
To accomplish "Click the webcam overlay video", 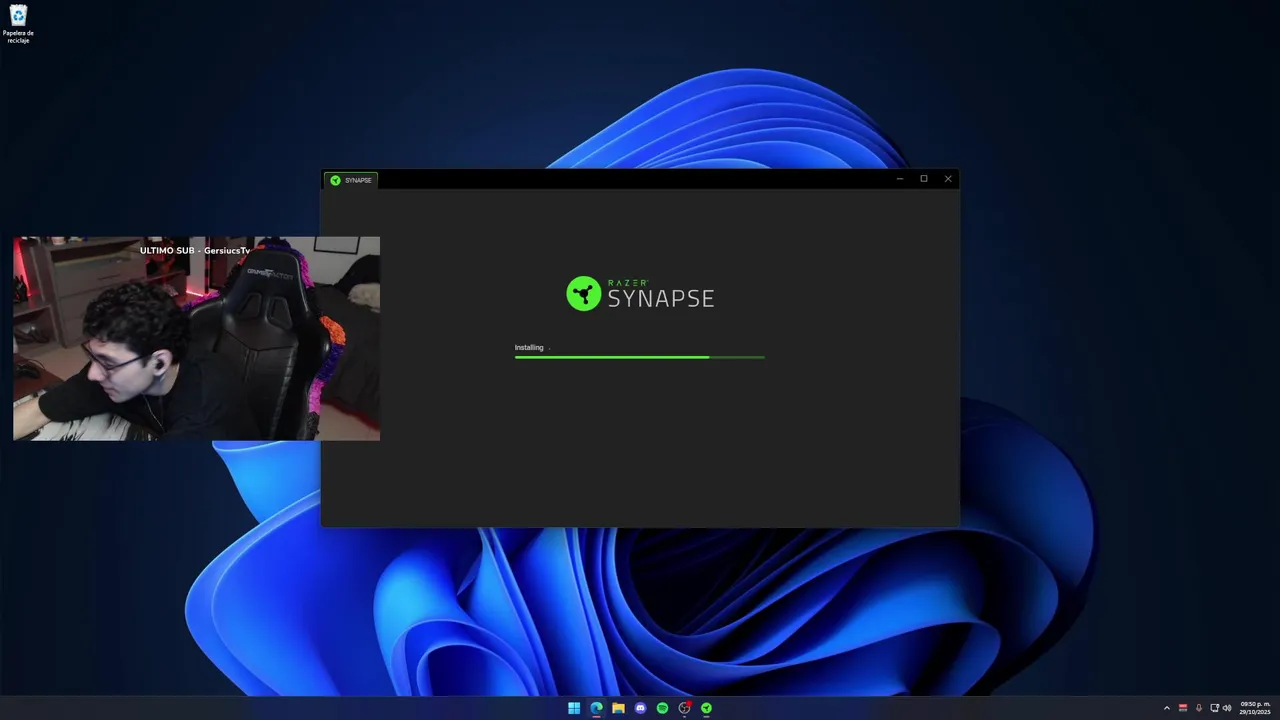I will (196, 339).
